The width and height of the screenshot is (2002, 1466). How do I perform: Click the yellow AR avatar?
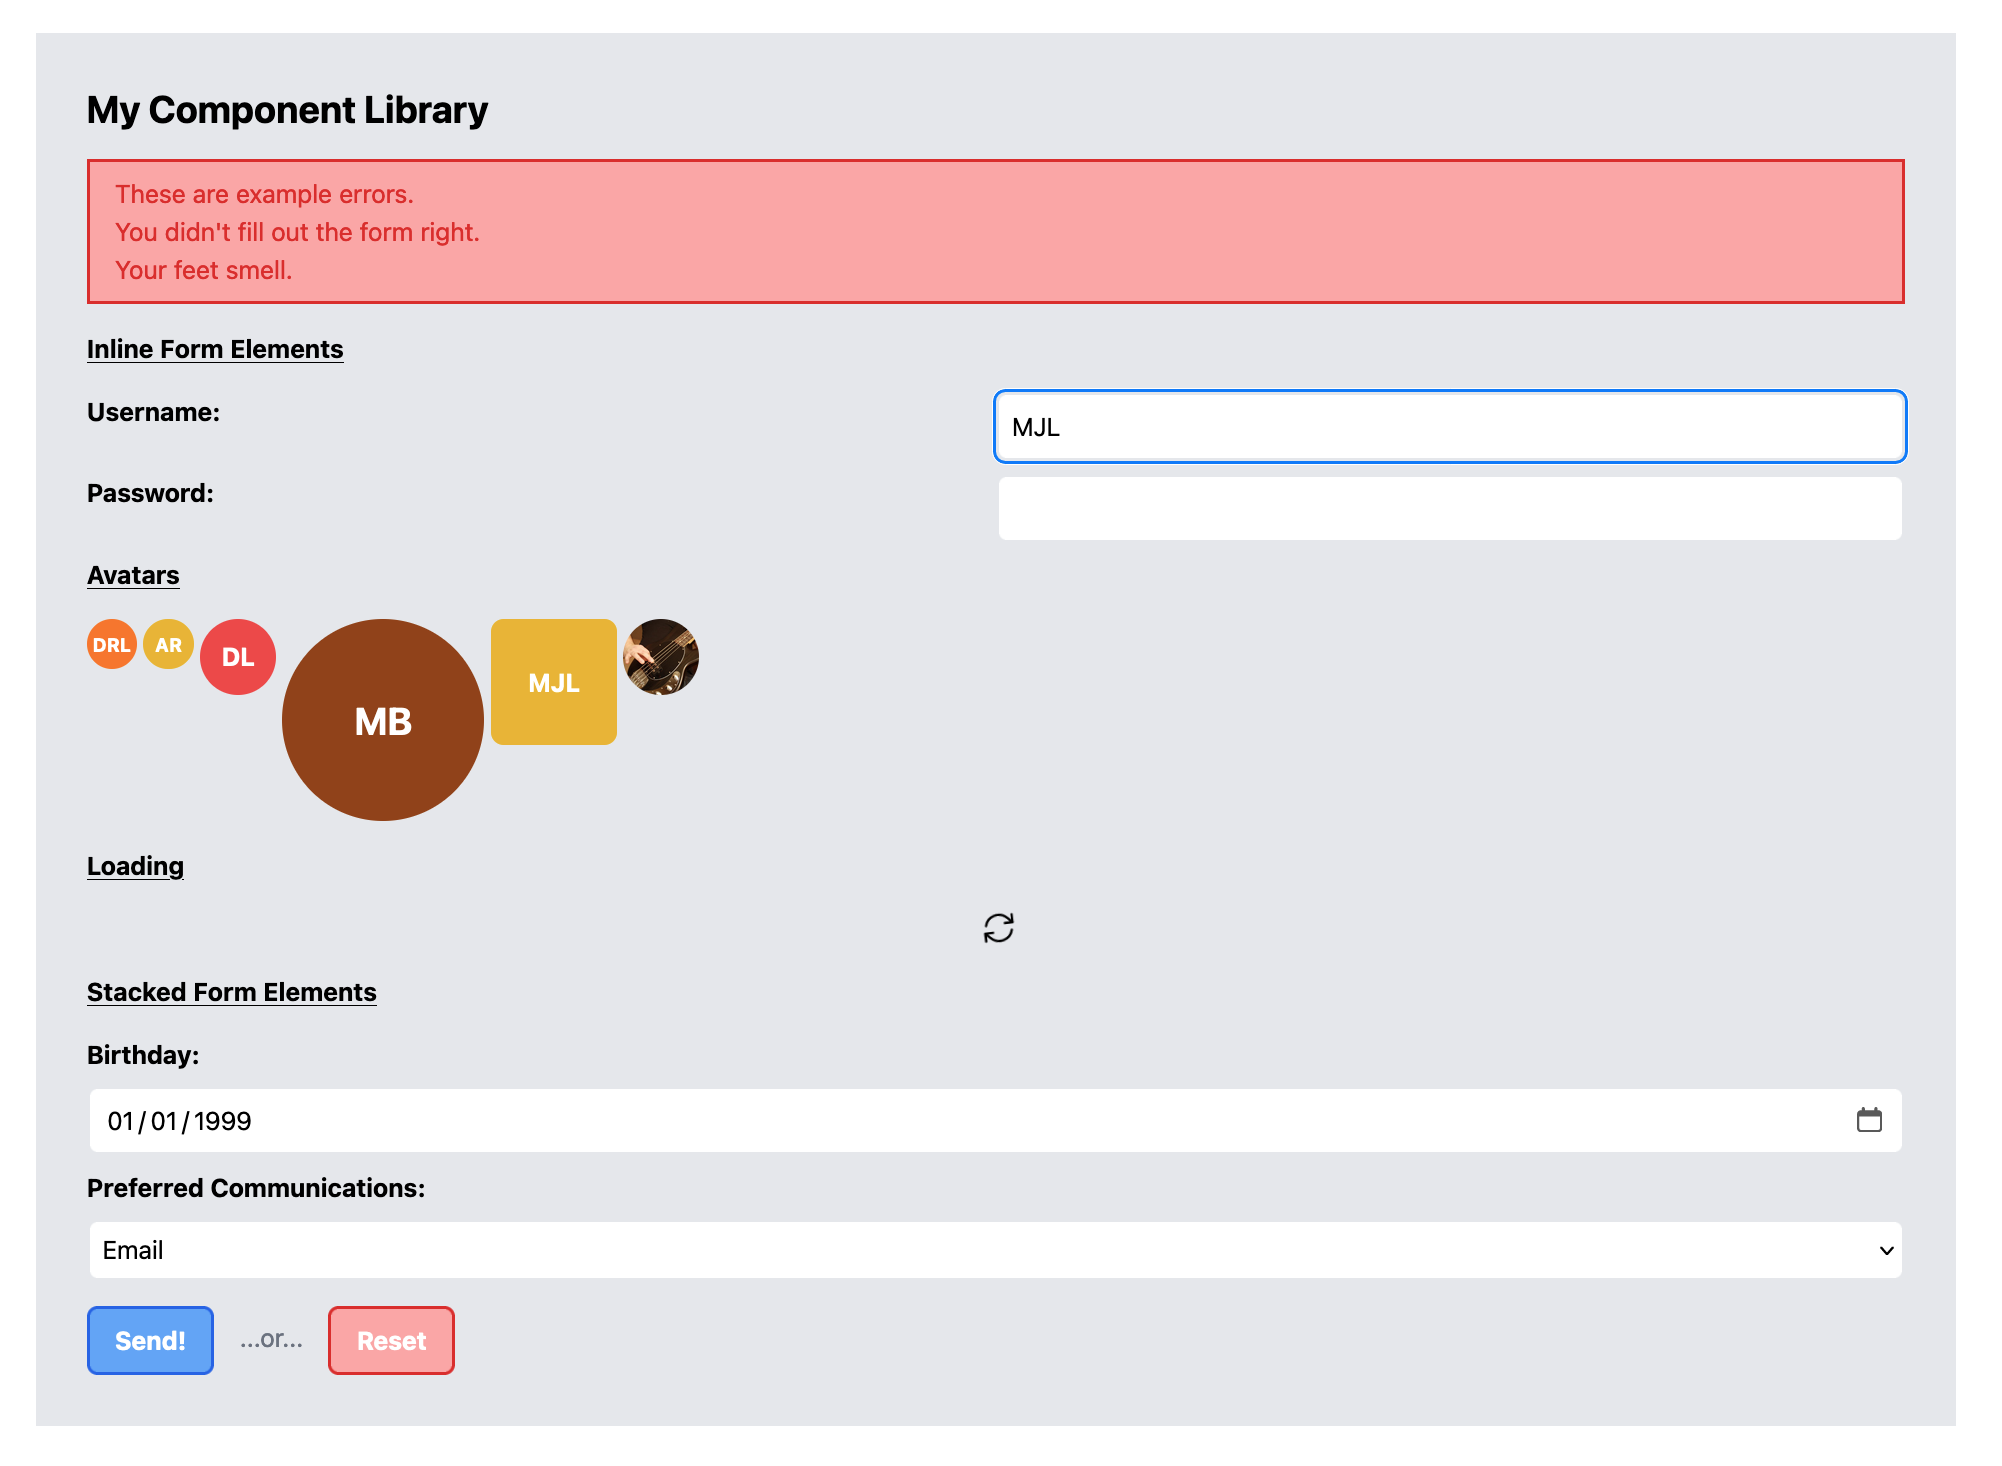(168, 645)
